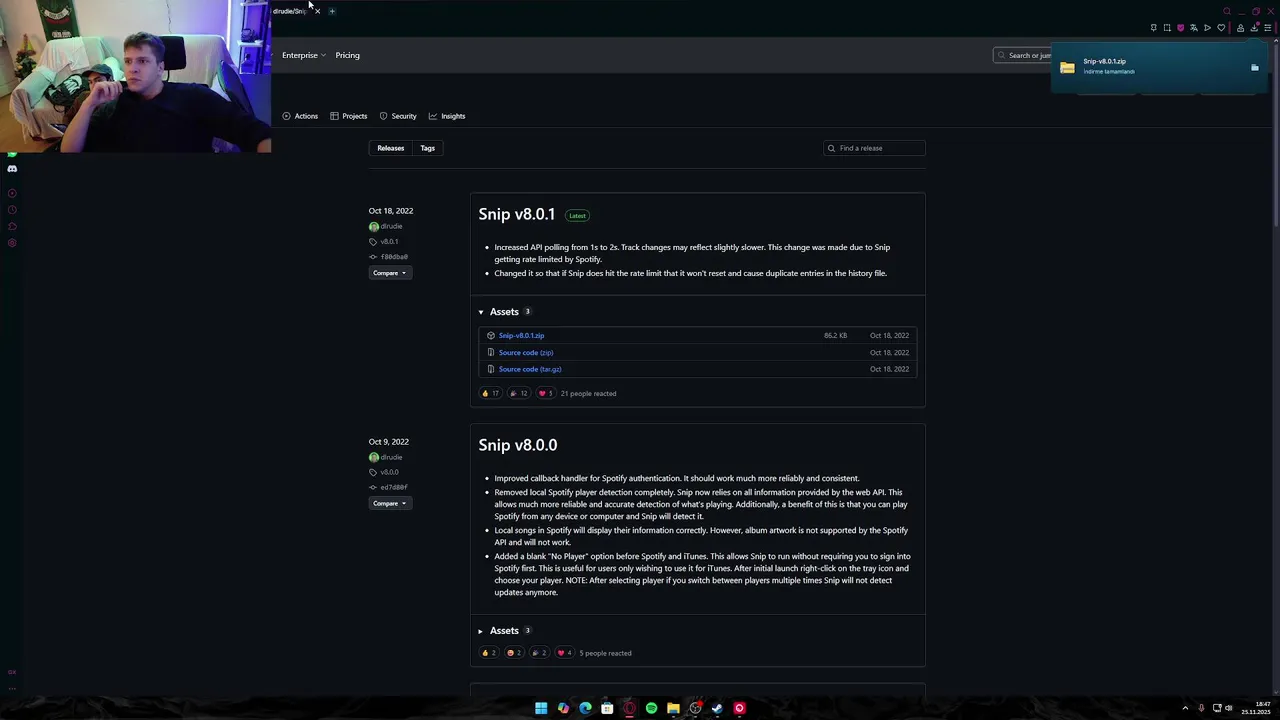The image size is (1280, 720).
Task: Open Steam from the taskbar
Action: 717,708
